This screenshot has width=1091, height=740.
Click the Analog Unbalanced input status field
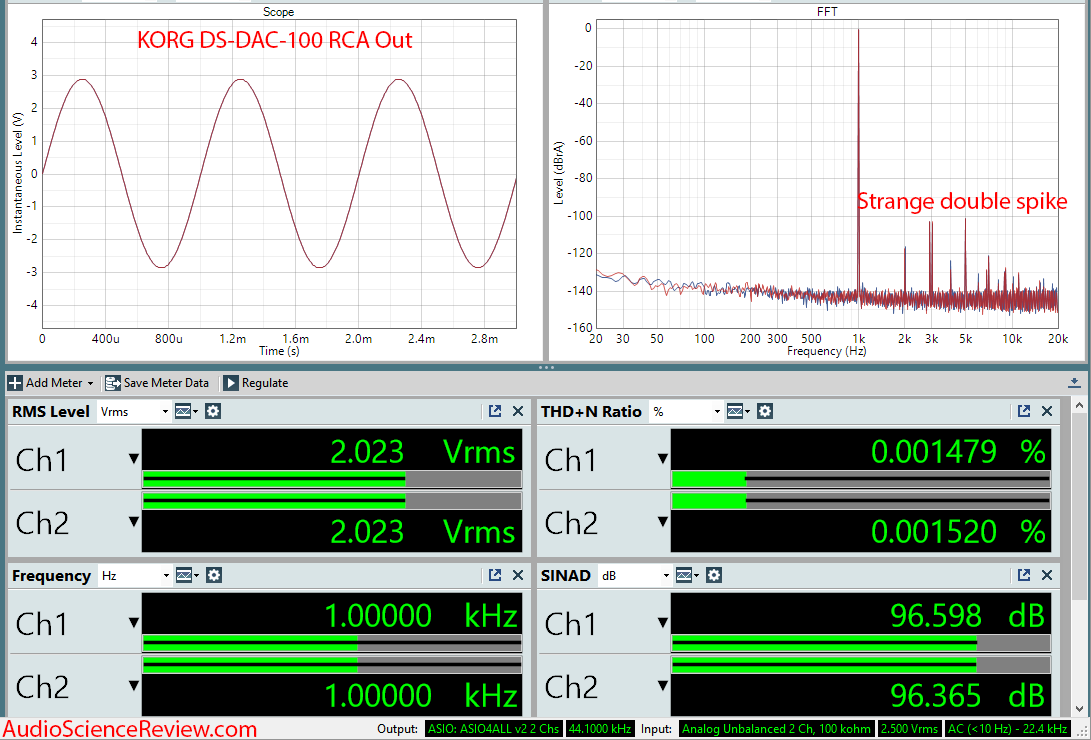(777, 729)
